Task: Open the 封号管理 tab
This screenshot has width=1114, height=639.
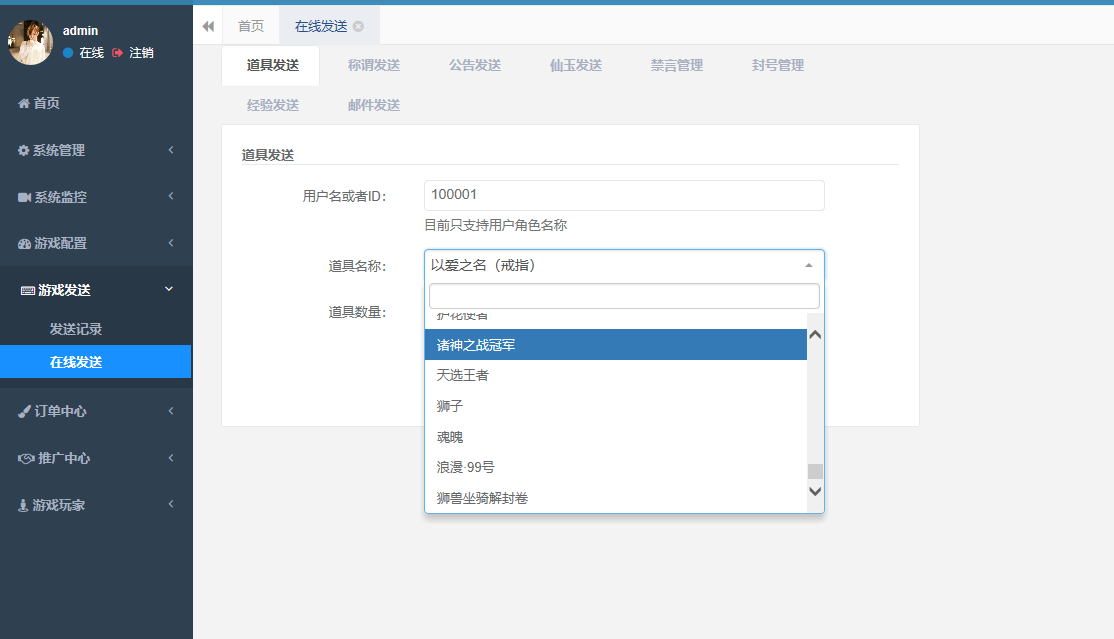Action: point(777,65)
